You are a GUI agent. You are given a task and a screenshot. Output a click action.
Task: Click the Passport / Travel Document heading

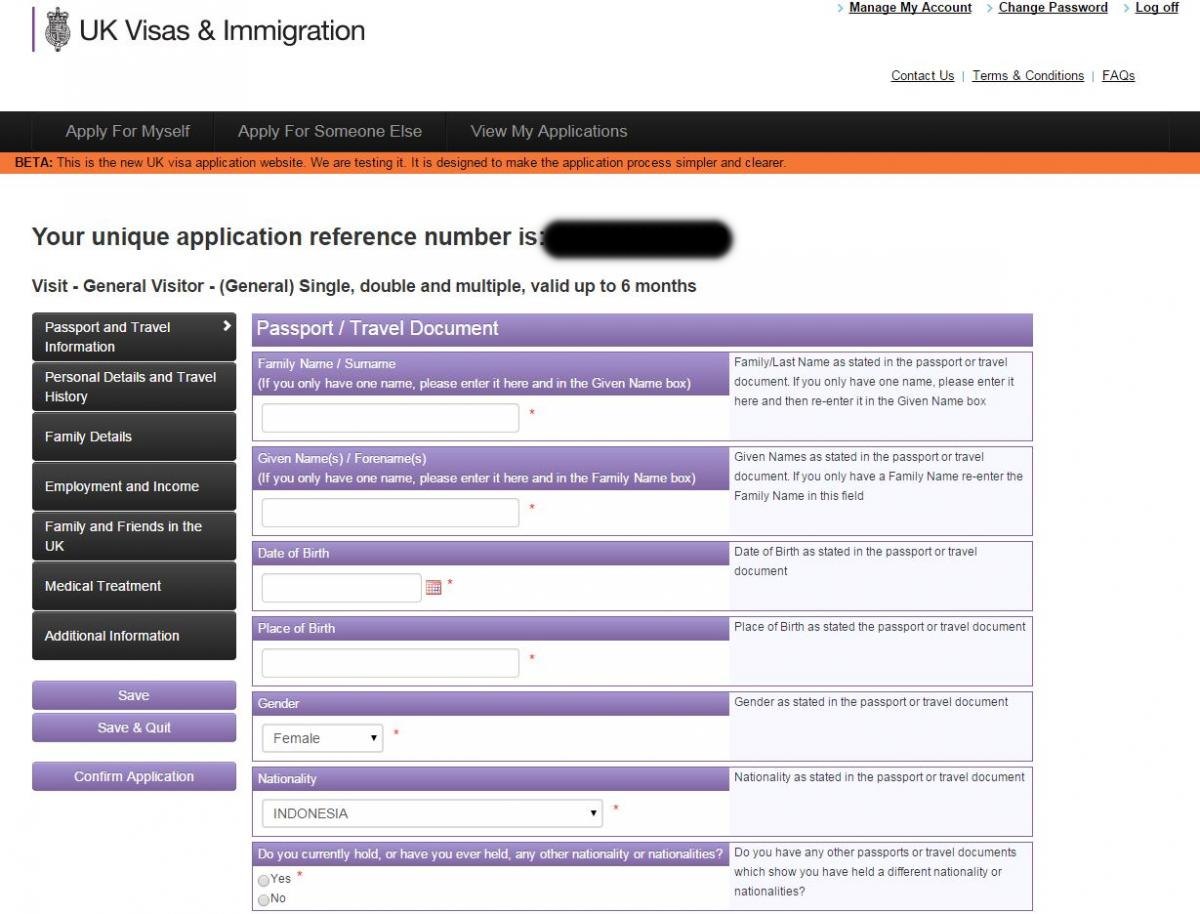pos(378,328)
